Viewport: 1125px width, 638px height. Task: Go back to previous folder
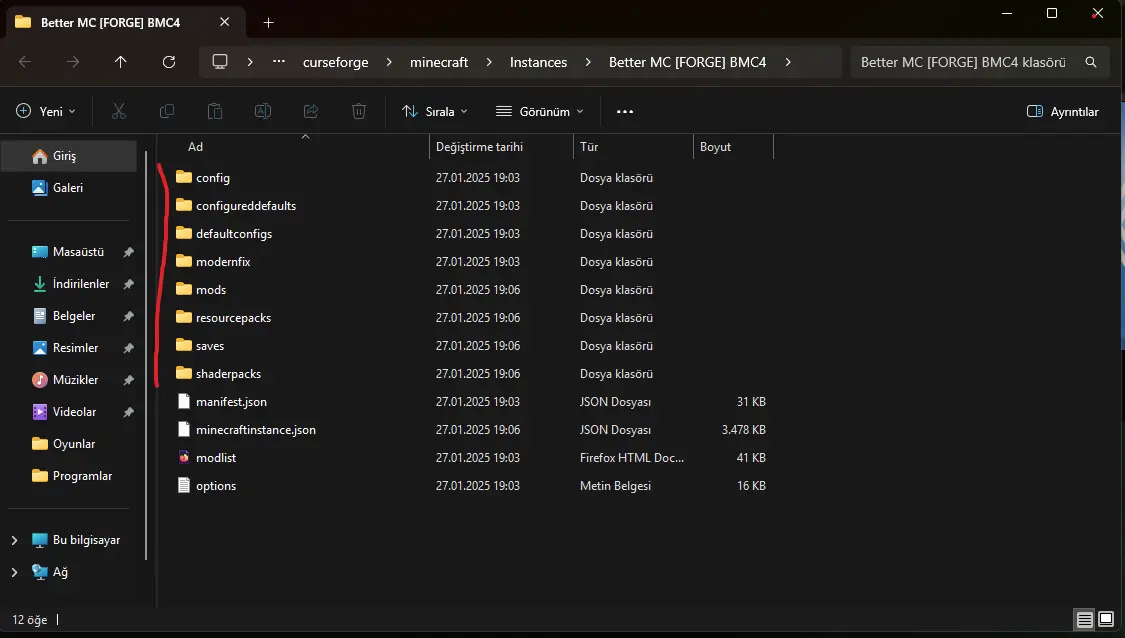tap(25, 62)
